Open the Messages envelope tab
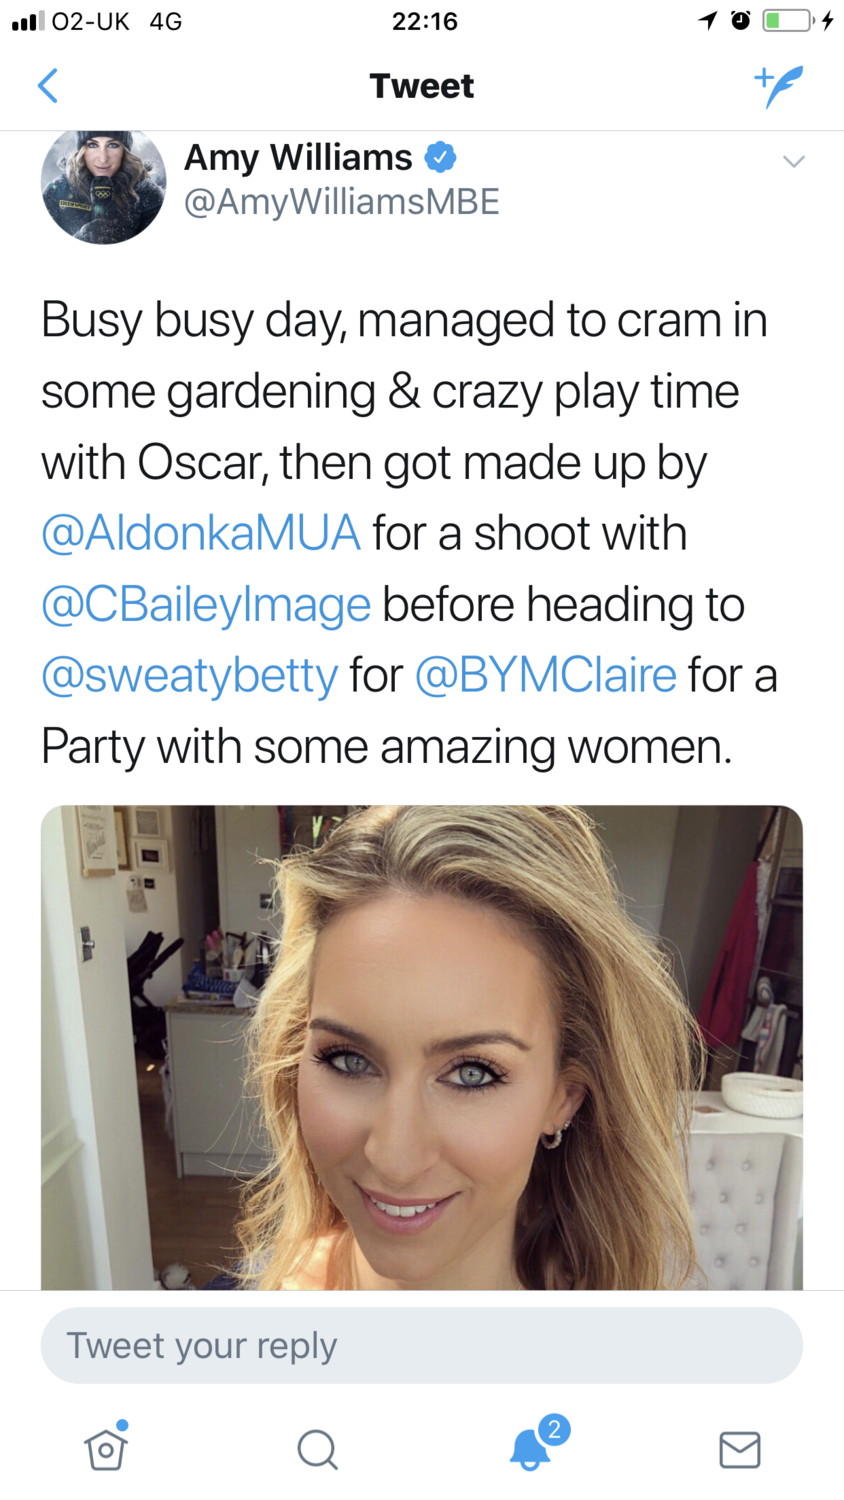Screen dimensions: 844x1500 [740, 1449]
